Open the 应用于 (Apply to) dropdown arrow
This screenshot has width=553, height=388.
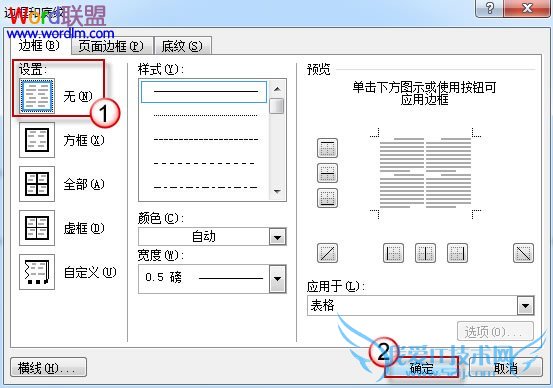click(525, 305)
